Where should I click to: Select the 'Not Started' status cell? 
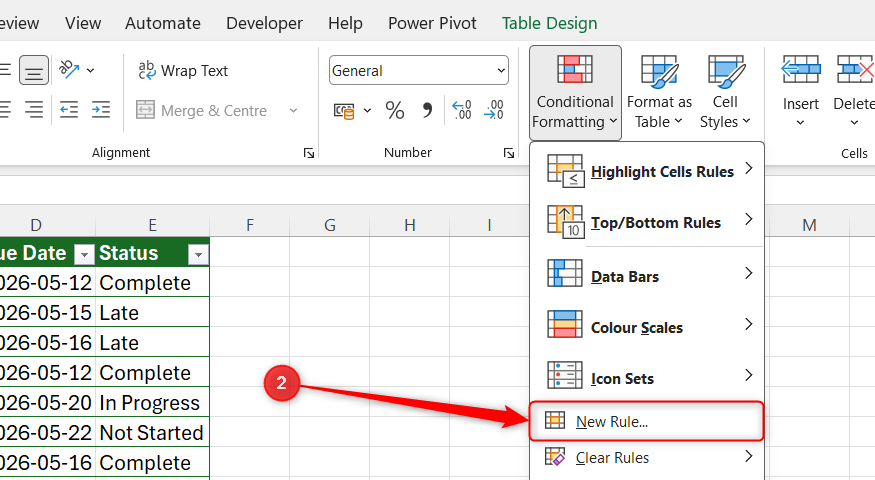point(152,433)
